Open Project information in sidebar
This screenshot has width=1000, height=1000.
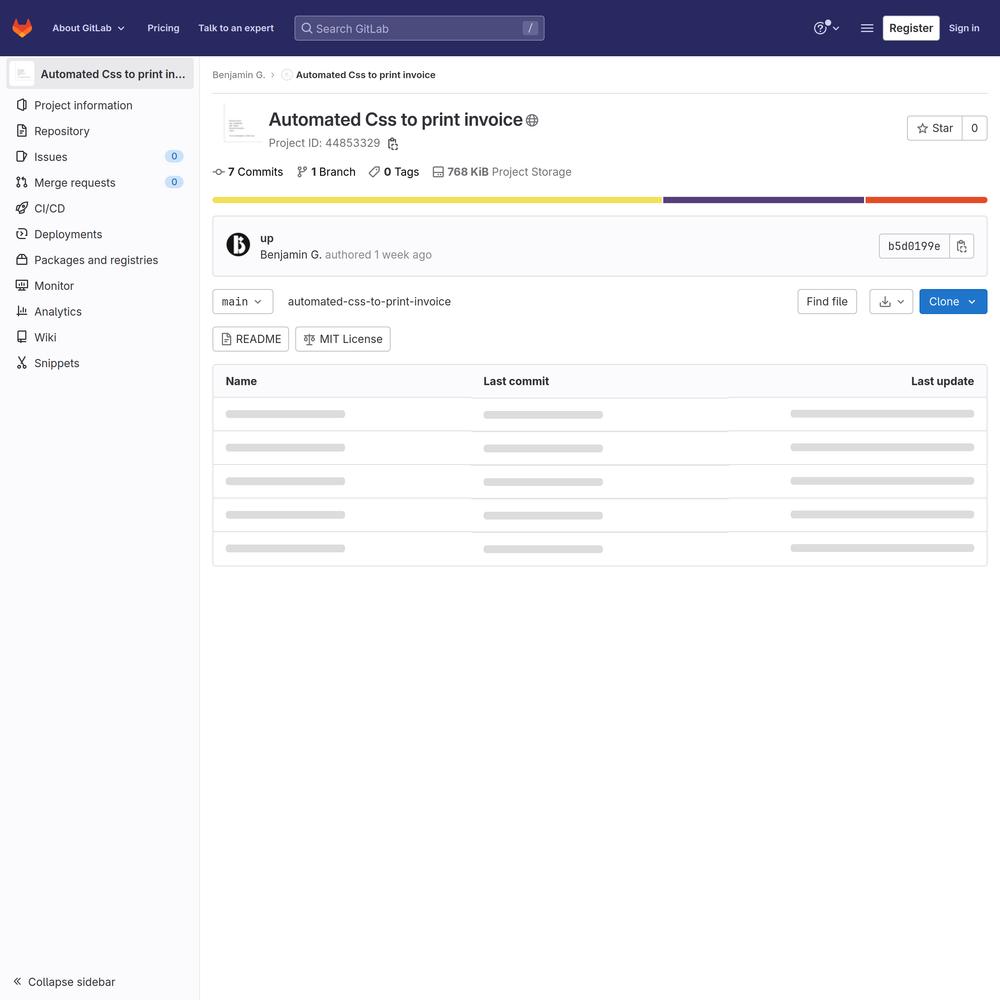[x=99, y=105]
